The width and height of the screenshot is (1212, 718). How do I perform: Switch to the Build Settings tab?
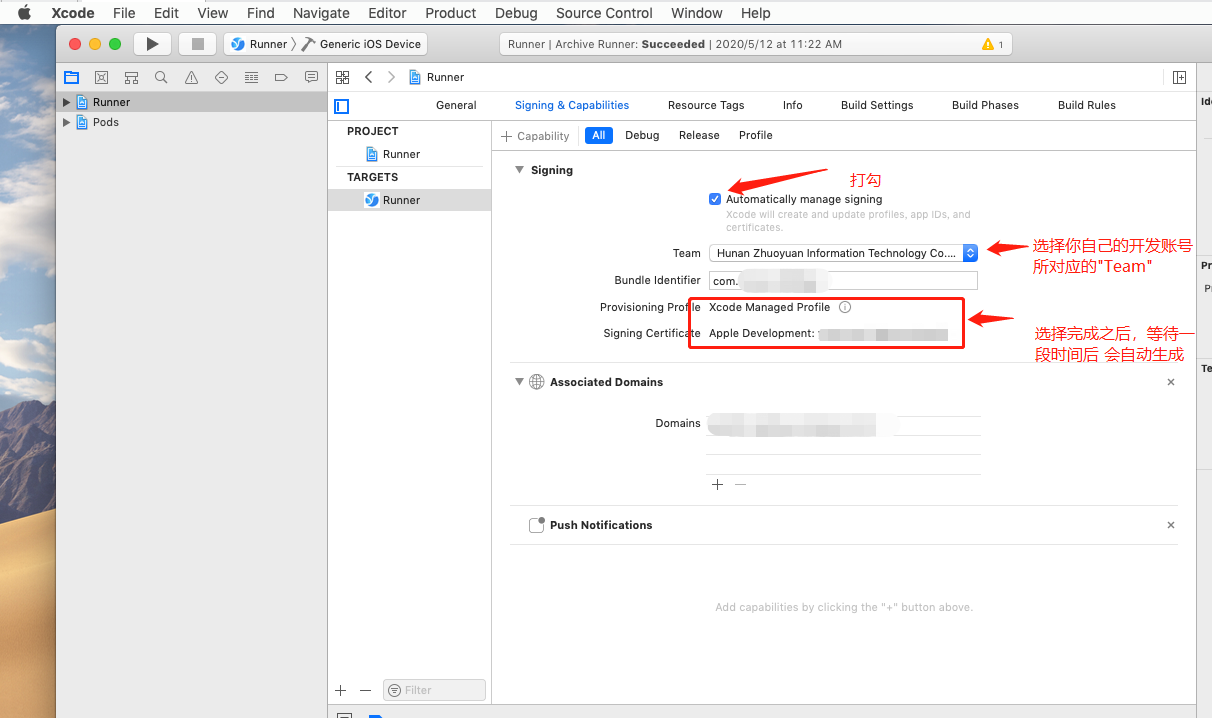[x=877, y=105]
